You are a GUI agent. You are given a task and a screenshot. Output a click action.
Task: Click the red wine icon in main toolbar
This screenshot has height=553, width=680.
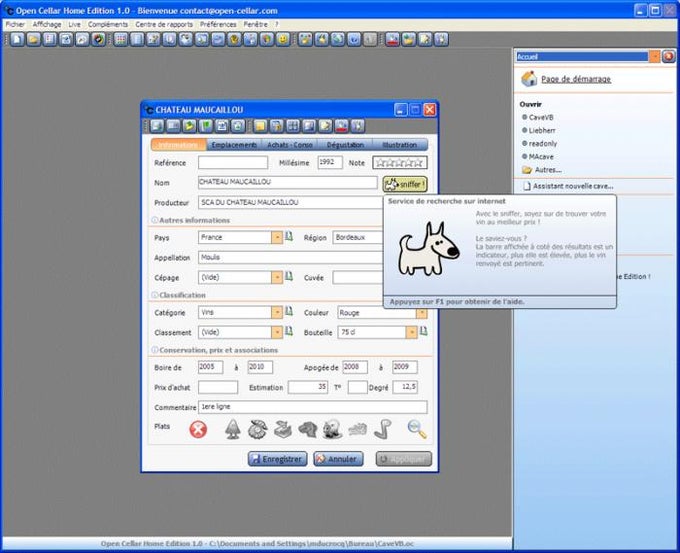(392, 39)
